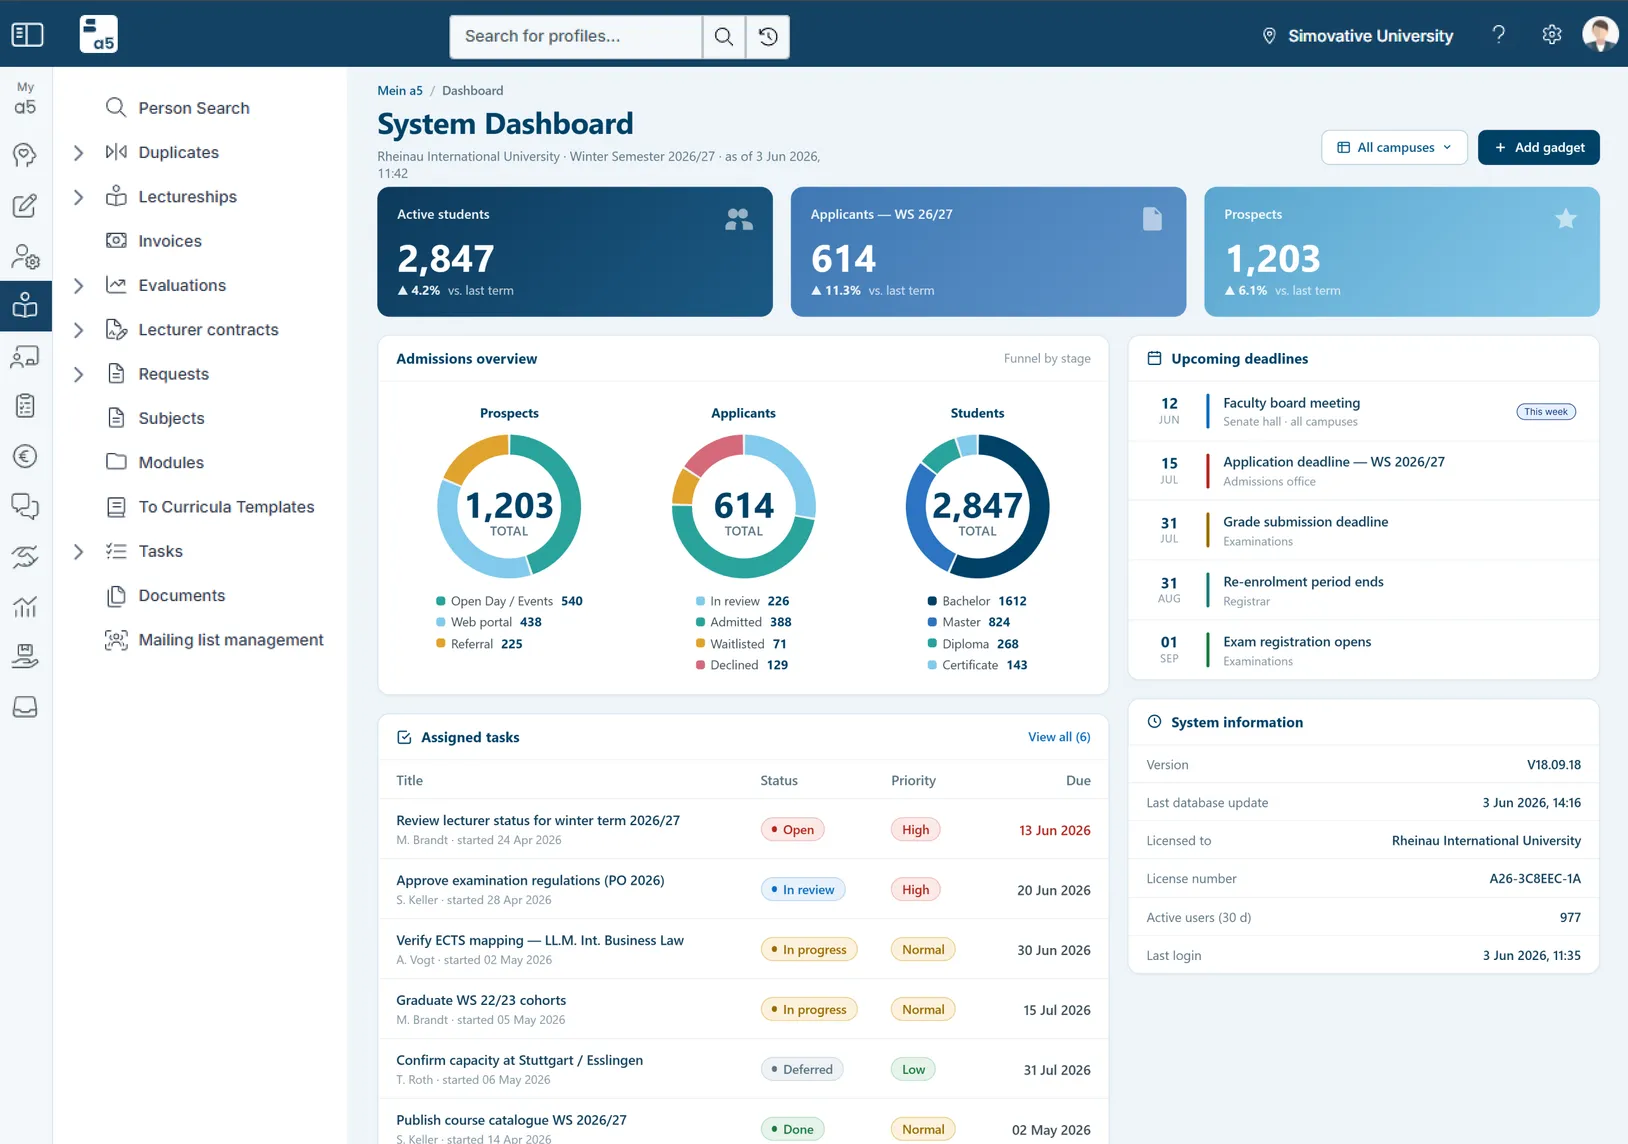Expand the Tasks tree item
Image resolution: width=1628 pixels, height=1144 pixels.
pos(79,551)
